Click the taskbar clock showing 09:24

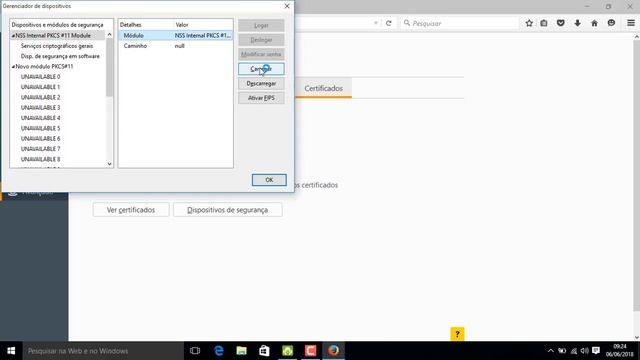coord(620,351)
